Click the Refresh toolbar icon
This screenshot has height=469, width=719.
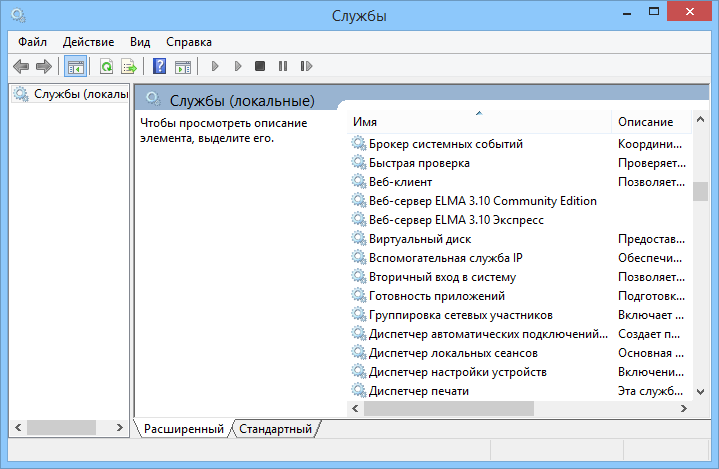tap(106, 67)
